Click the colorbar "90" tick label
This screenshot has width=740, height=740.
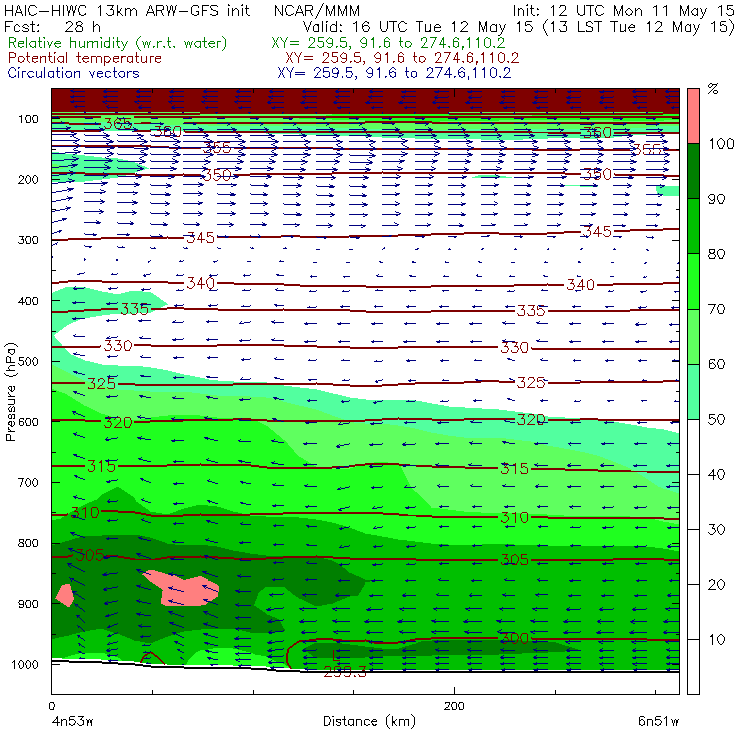click(x=716, y=199)
